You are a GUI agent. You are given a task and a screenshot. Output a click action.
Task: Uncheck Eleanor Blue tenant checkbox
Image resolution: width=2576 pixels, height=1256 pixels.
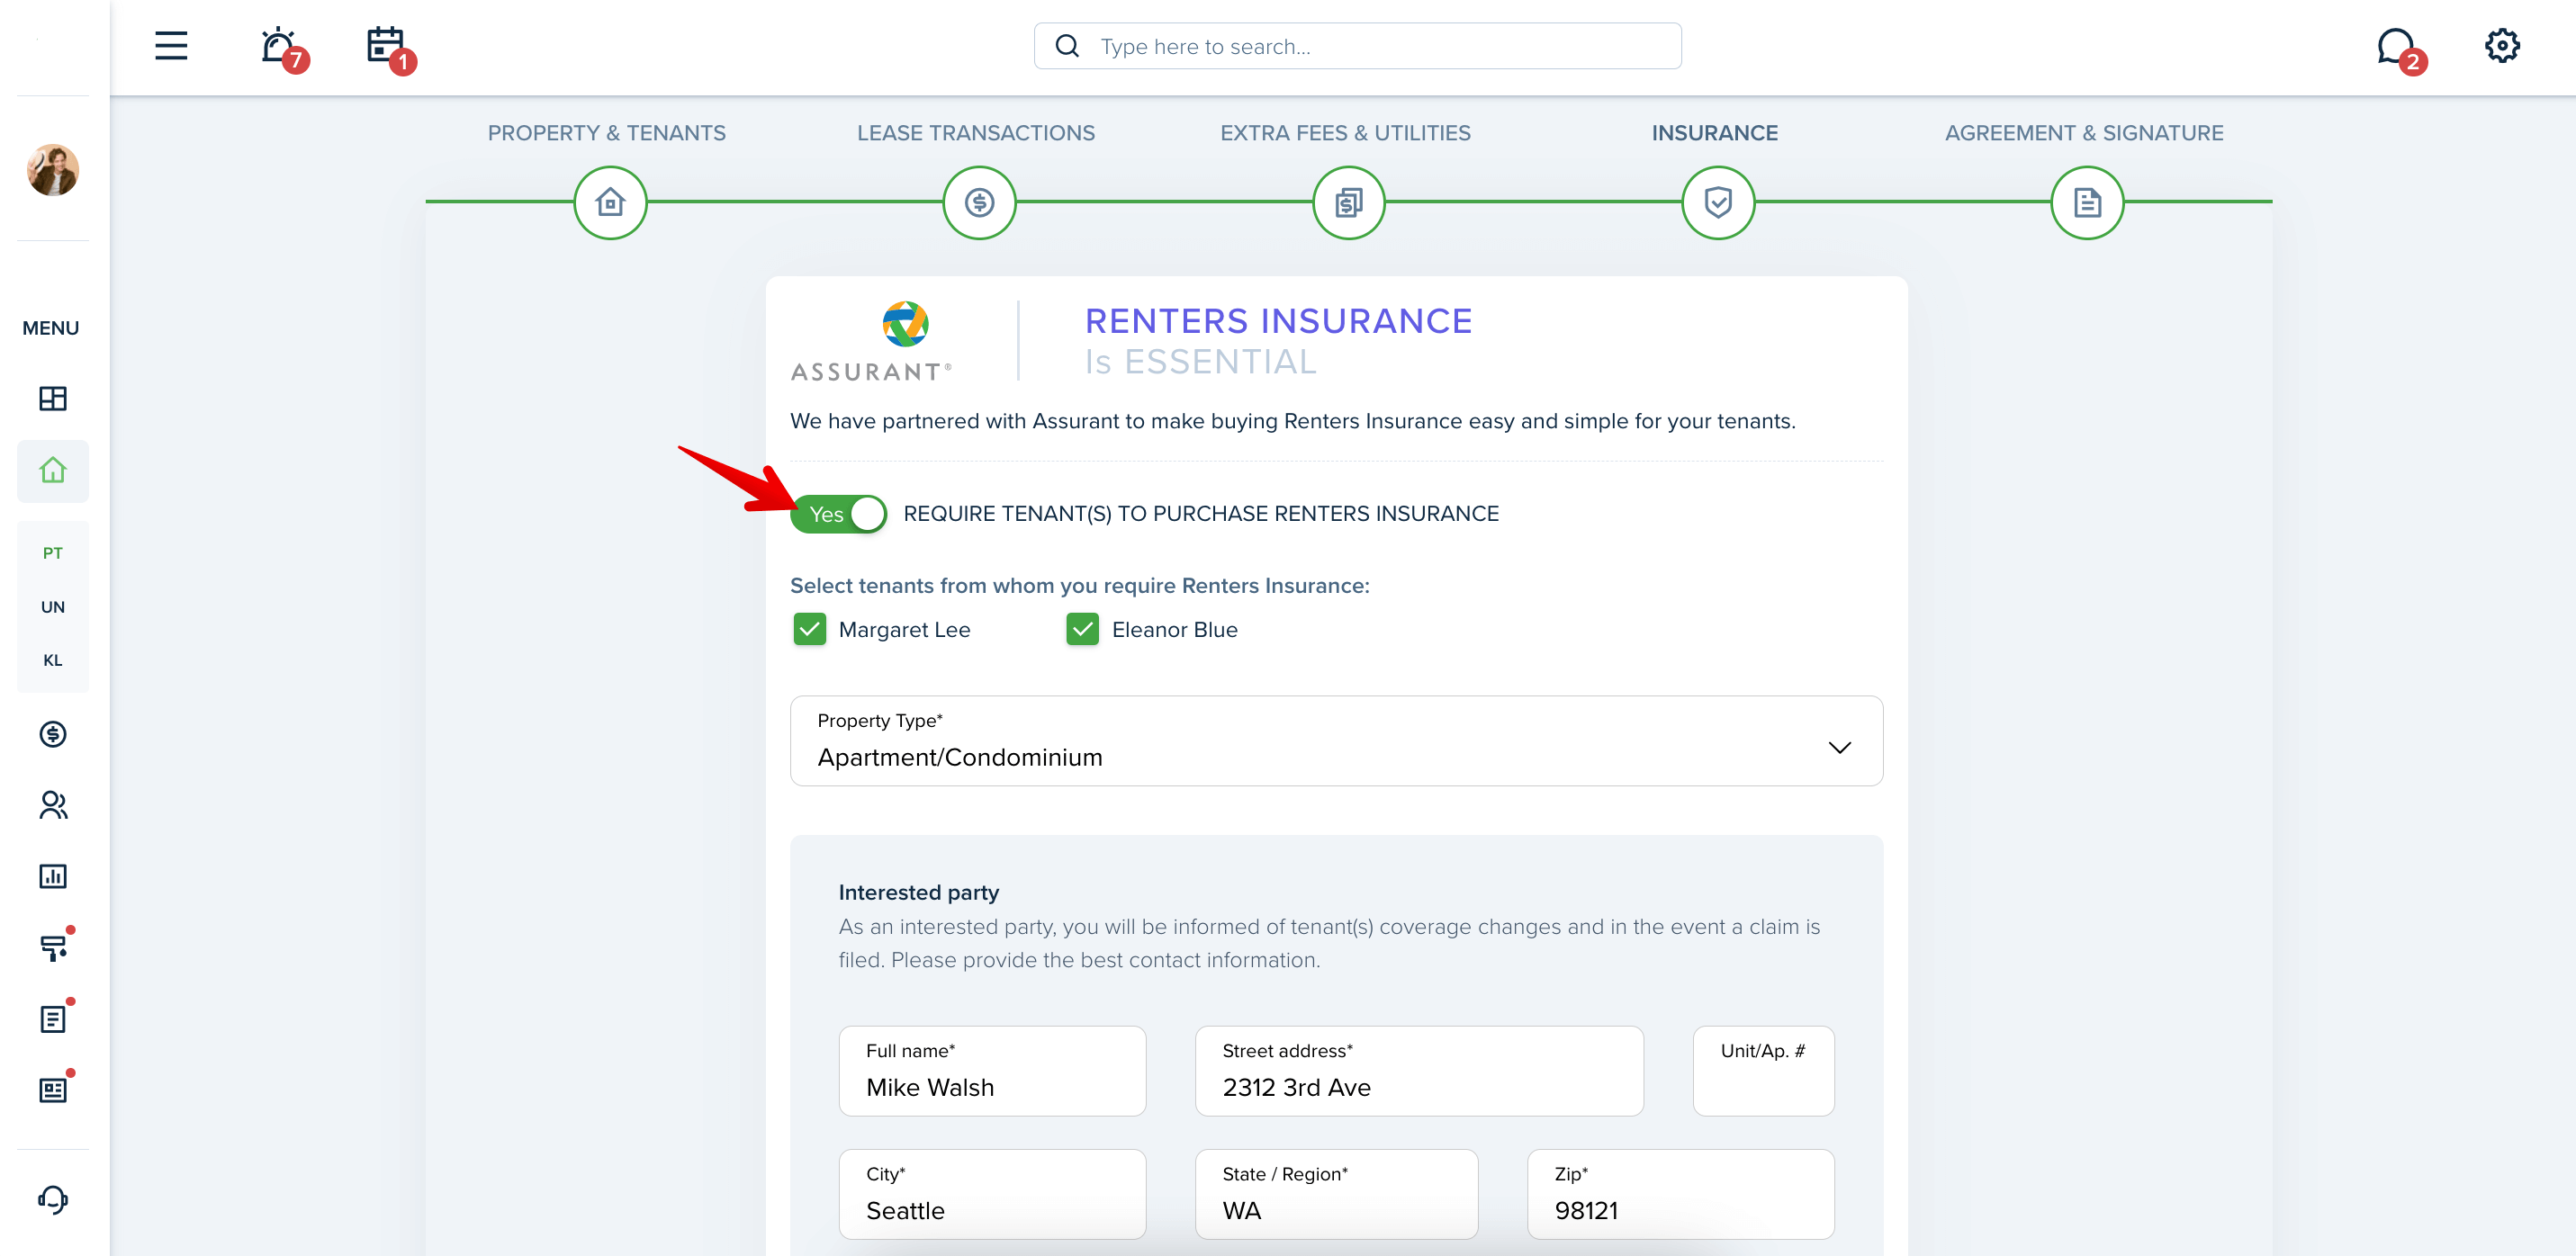pos(1082,630)
